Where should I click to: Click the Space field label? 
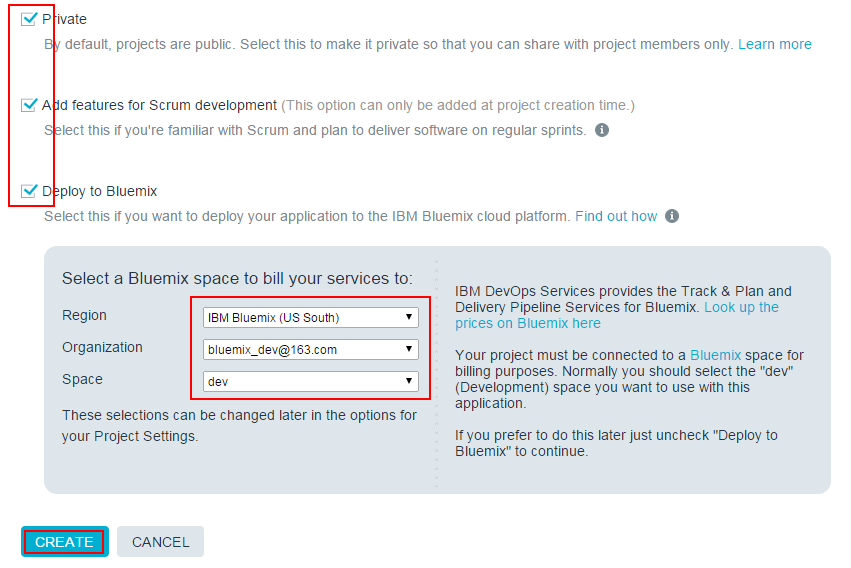click(x=82, y=379)
